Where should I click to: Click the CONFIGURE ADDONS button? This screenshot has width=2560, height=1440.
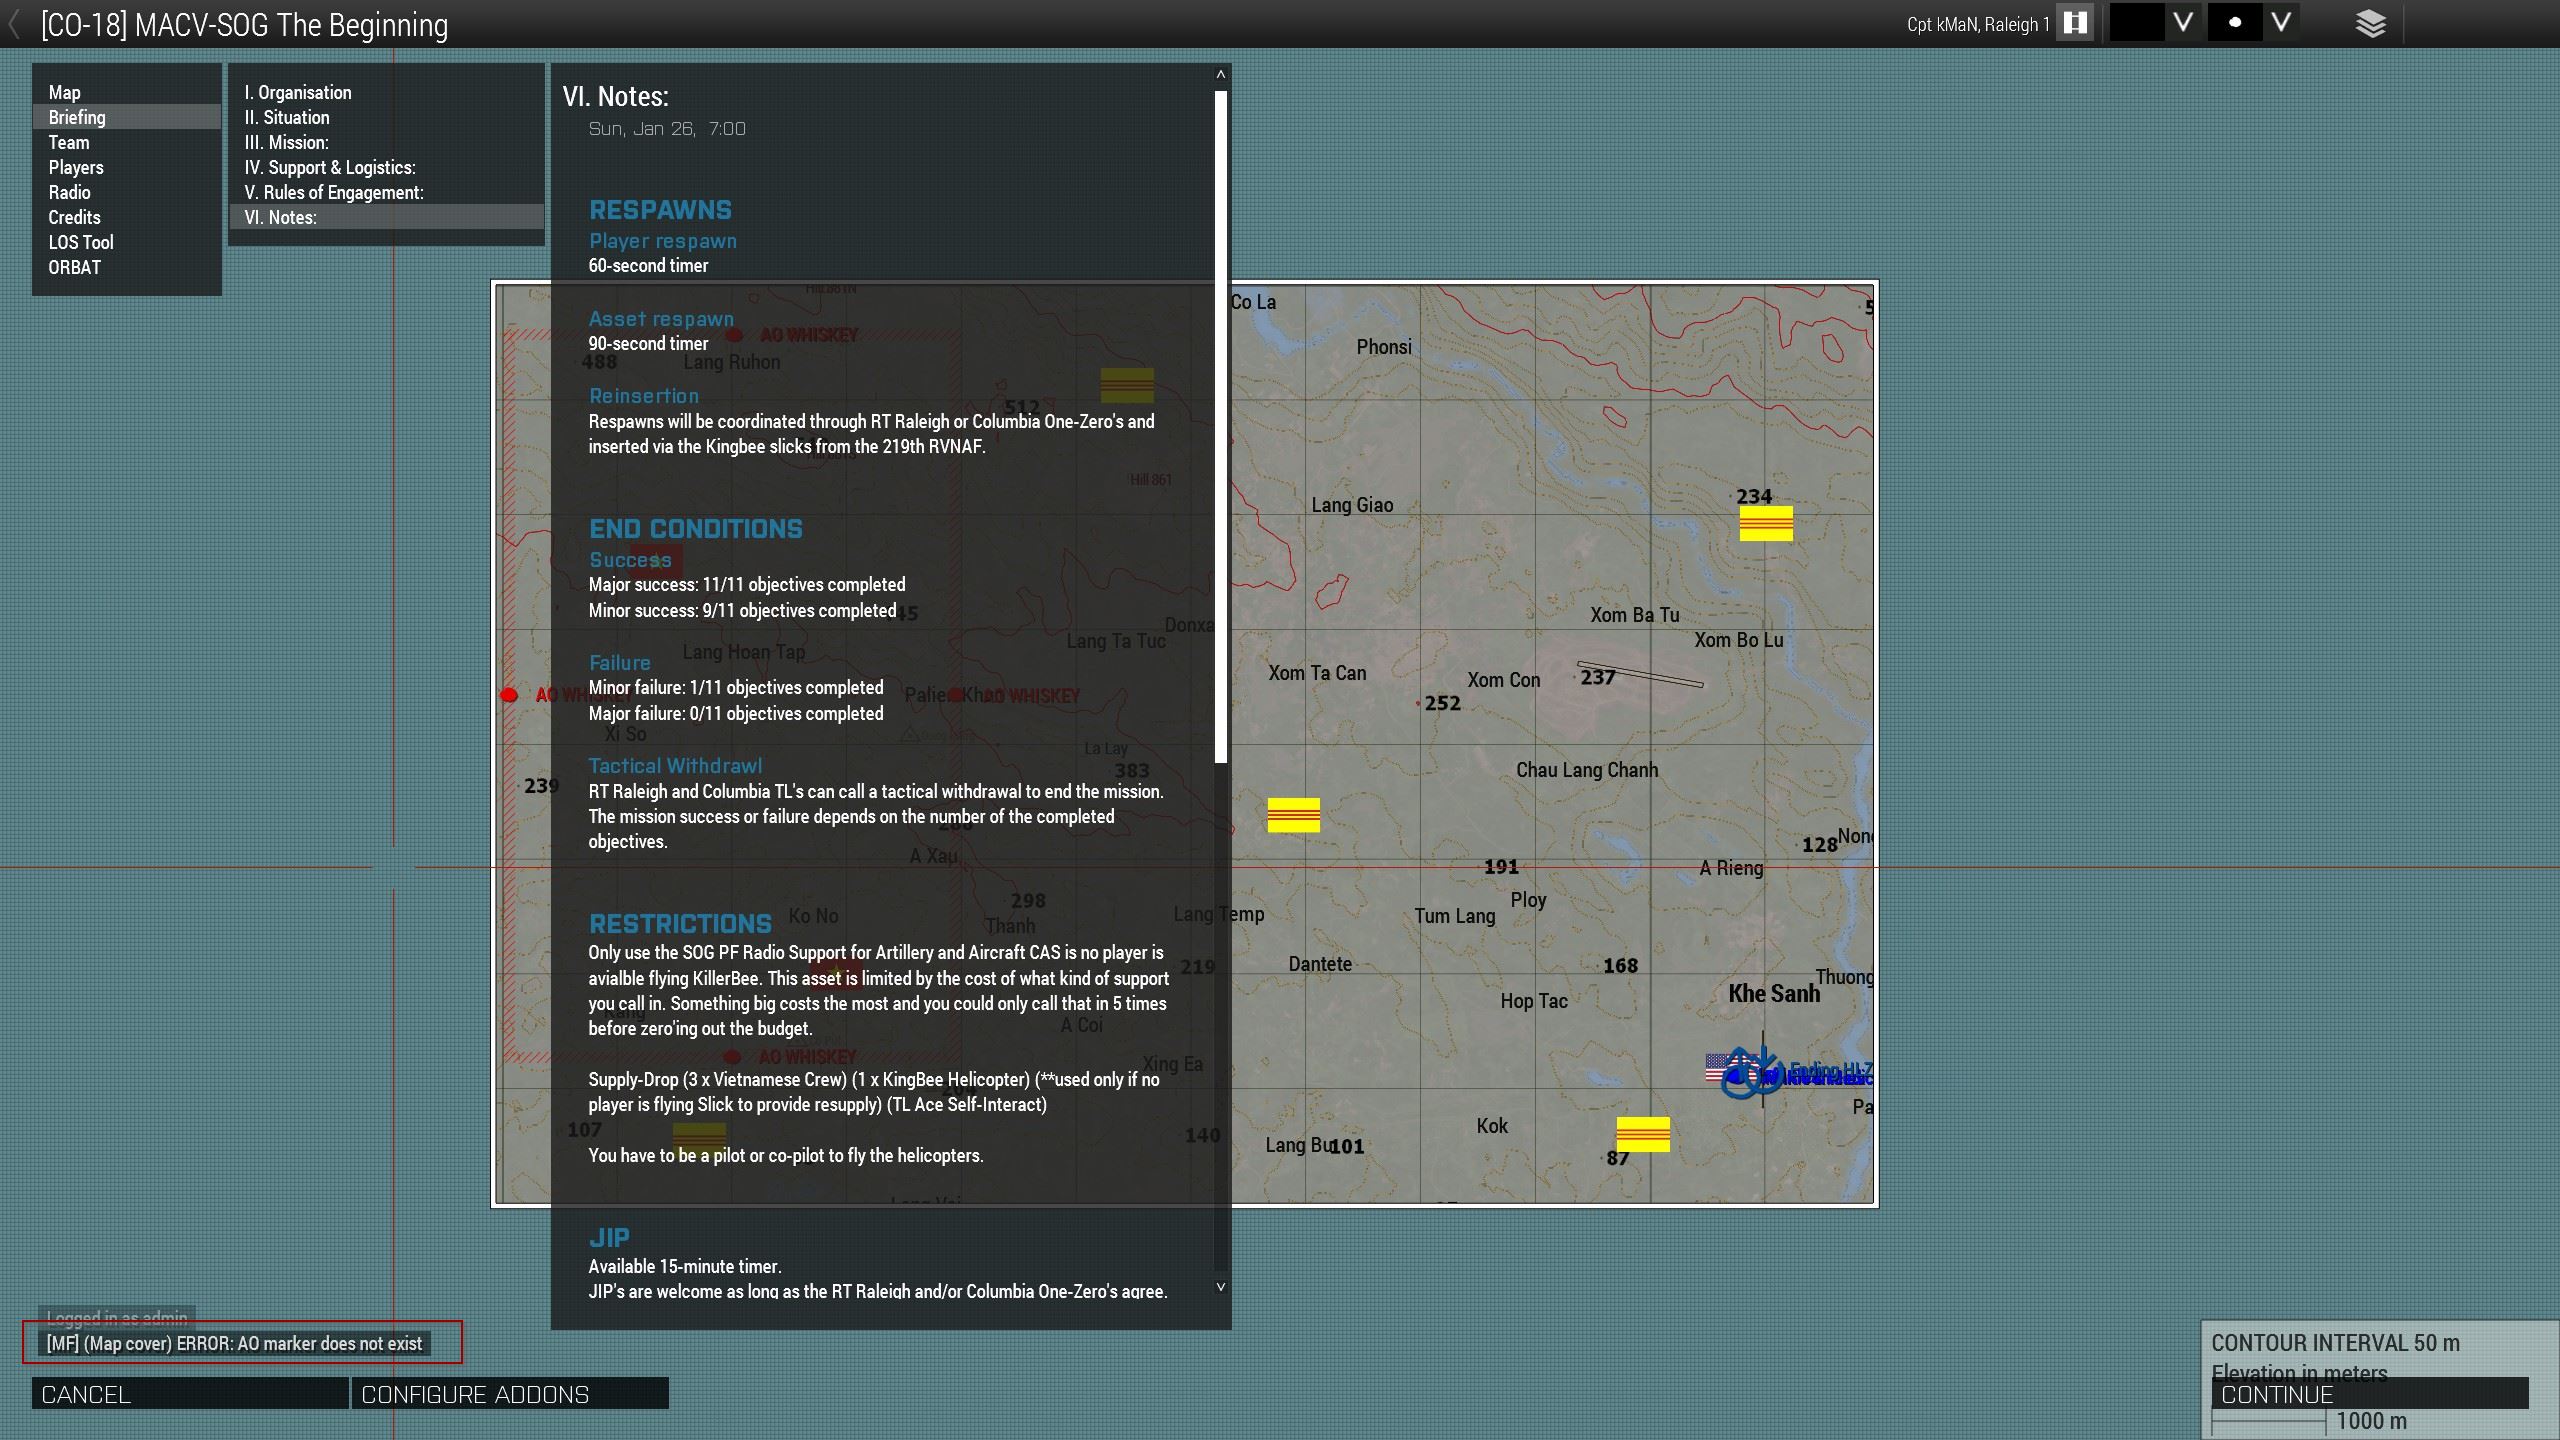coord(510,1394)
